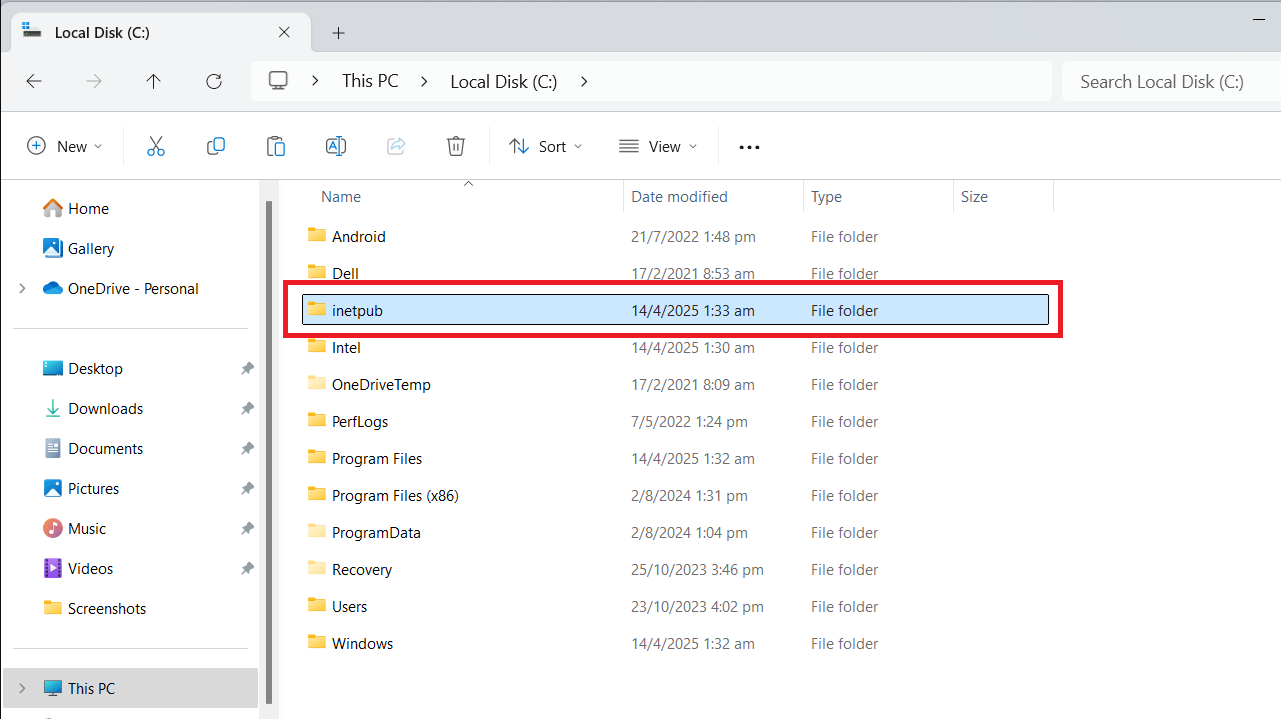The image size is (1281, 719).
Task: Click the Share icon in toolbar
Action: click(x=396, y=146)
